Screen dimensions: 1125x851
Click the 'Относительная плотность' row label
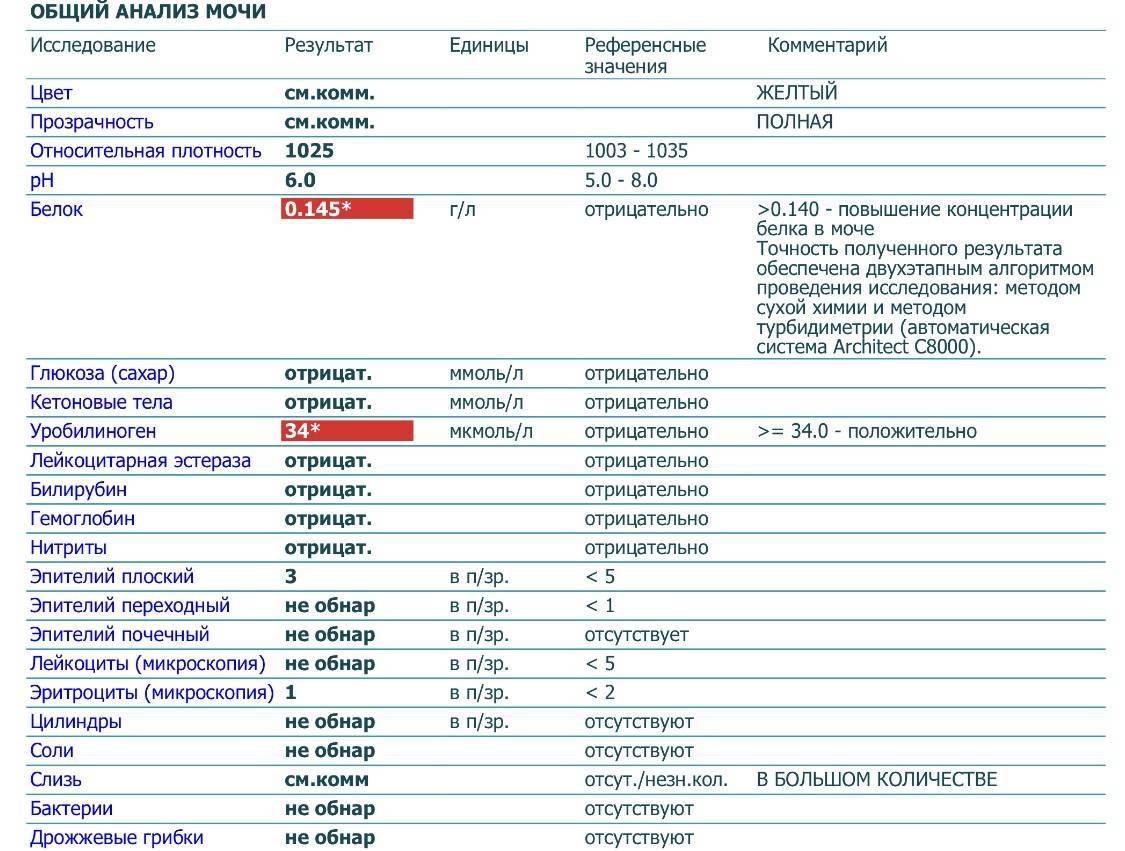click(x=146, y=151)
